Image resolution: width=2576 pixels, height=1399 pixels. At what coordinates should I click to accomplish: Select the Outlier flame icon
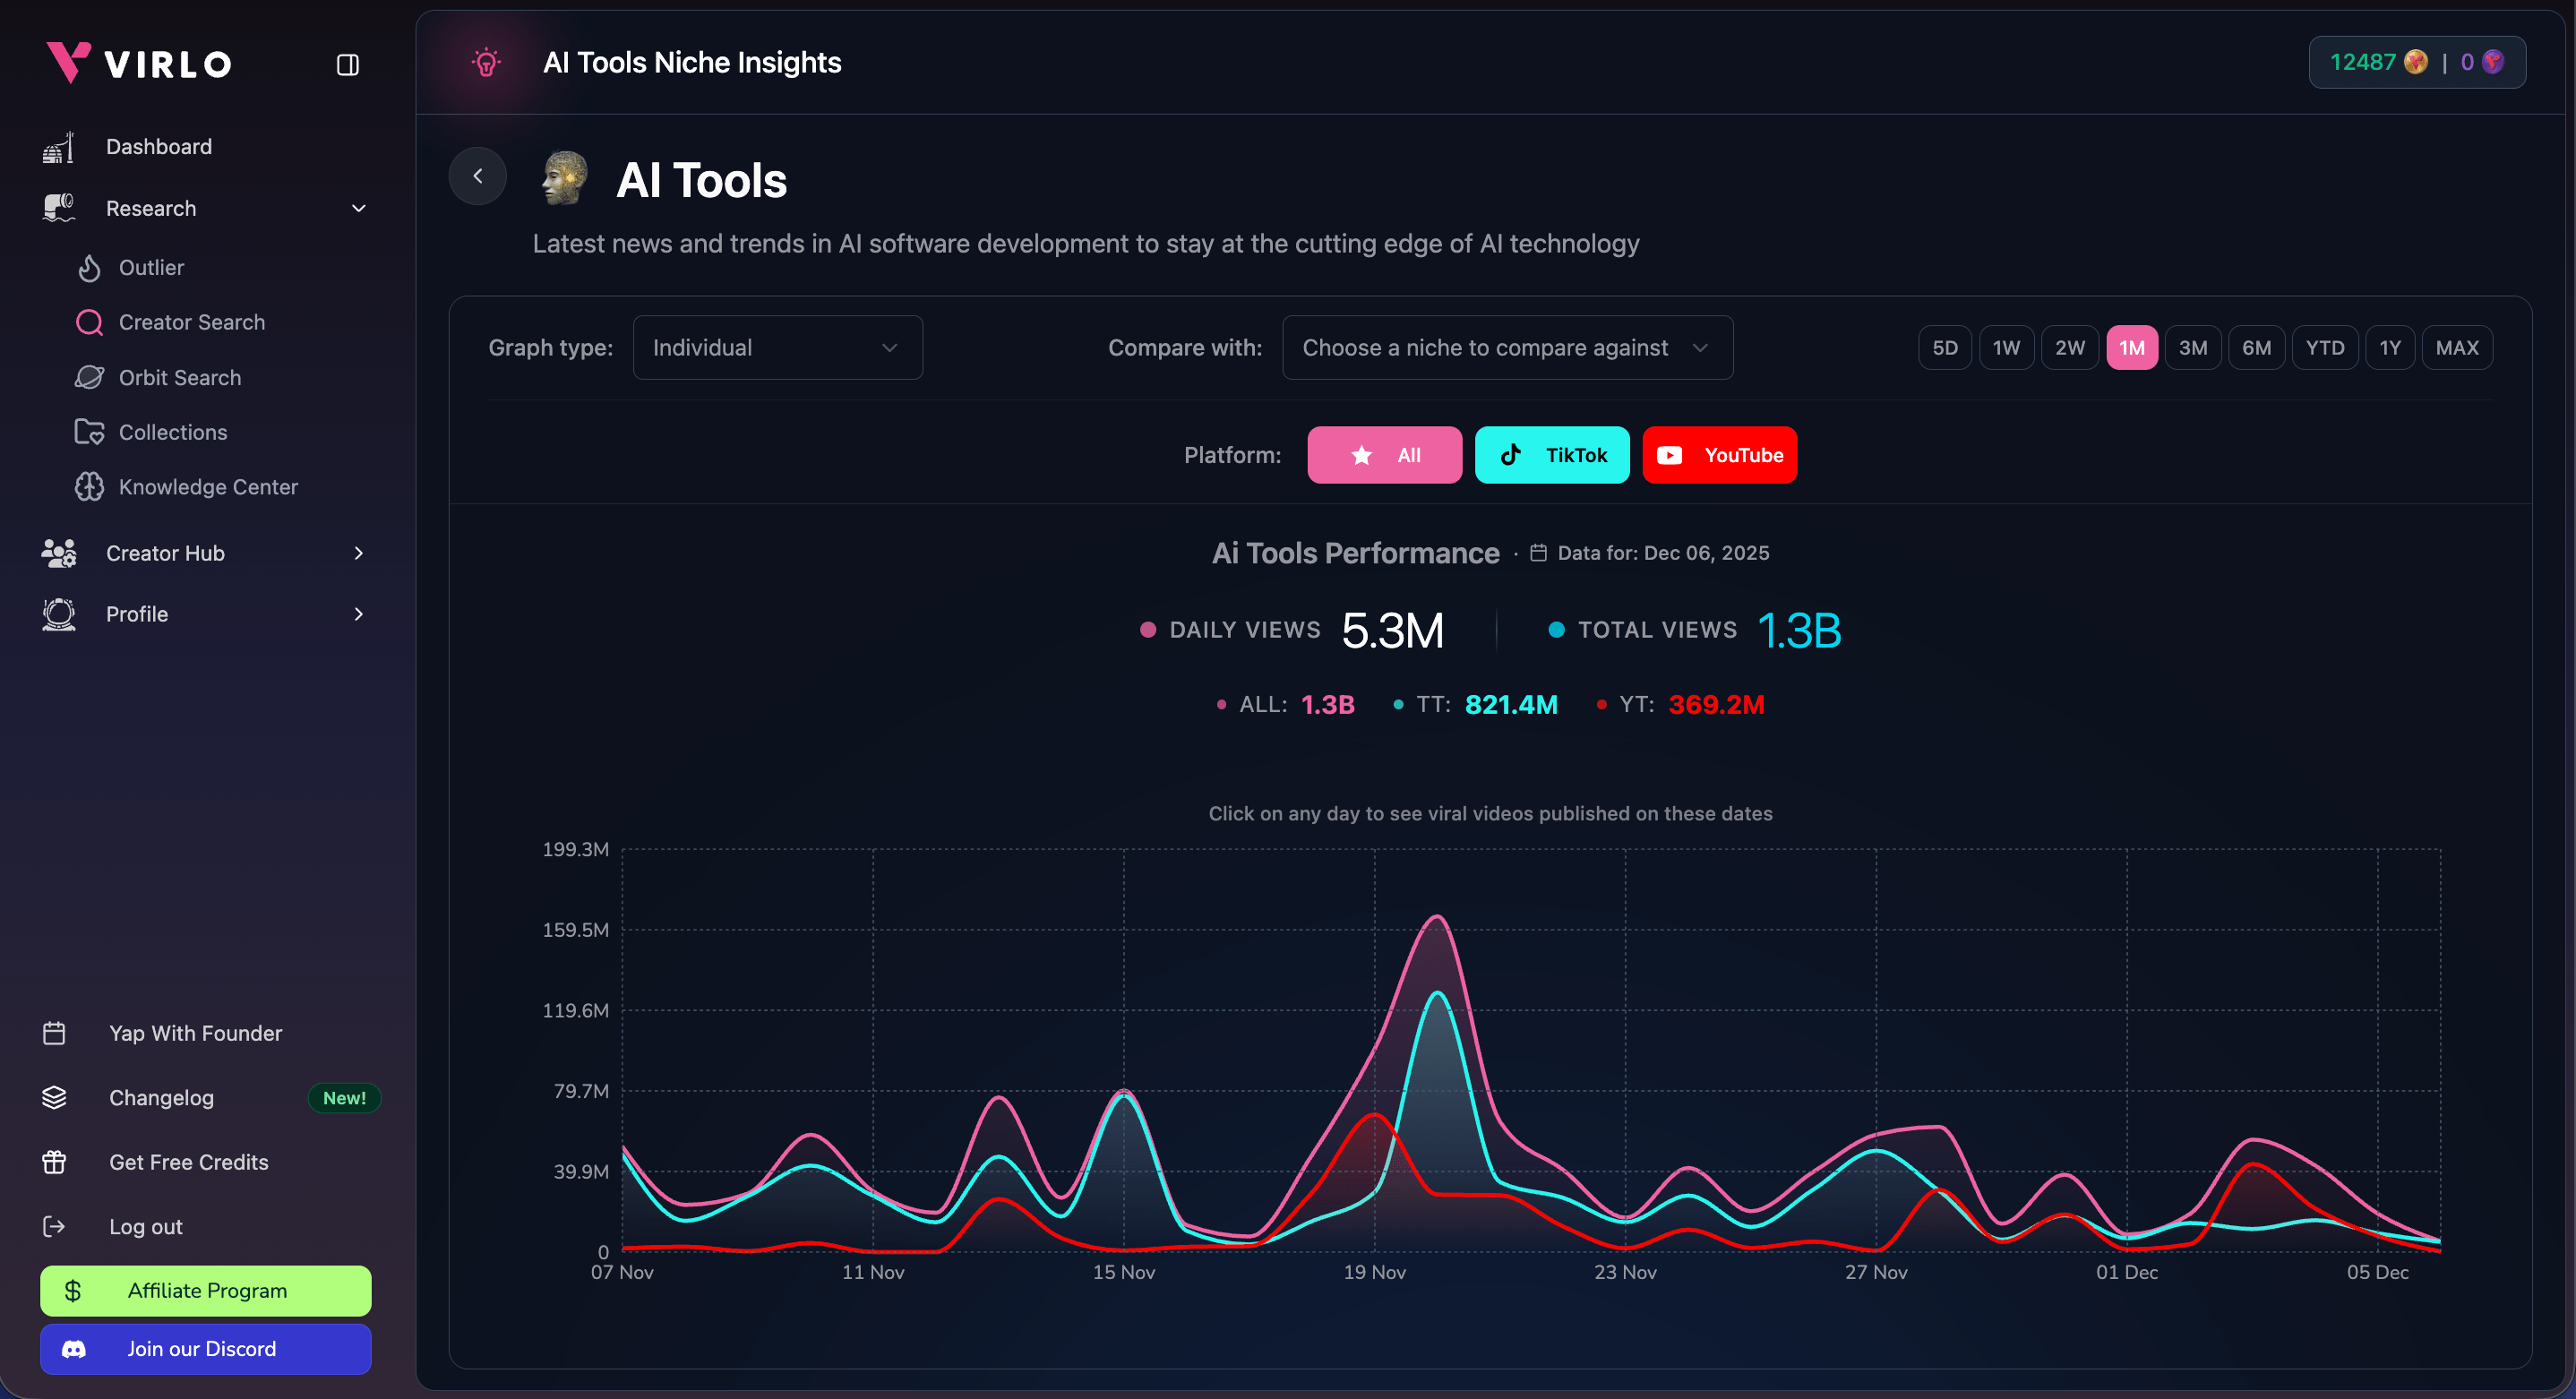point(89,267)
